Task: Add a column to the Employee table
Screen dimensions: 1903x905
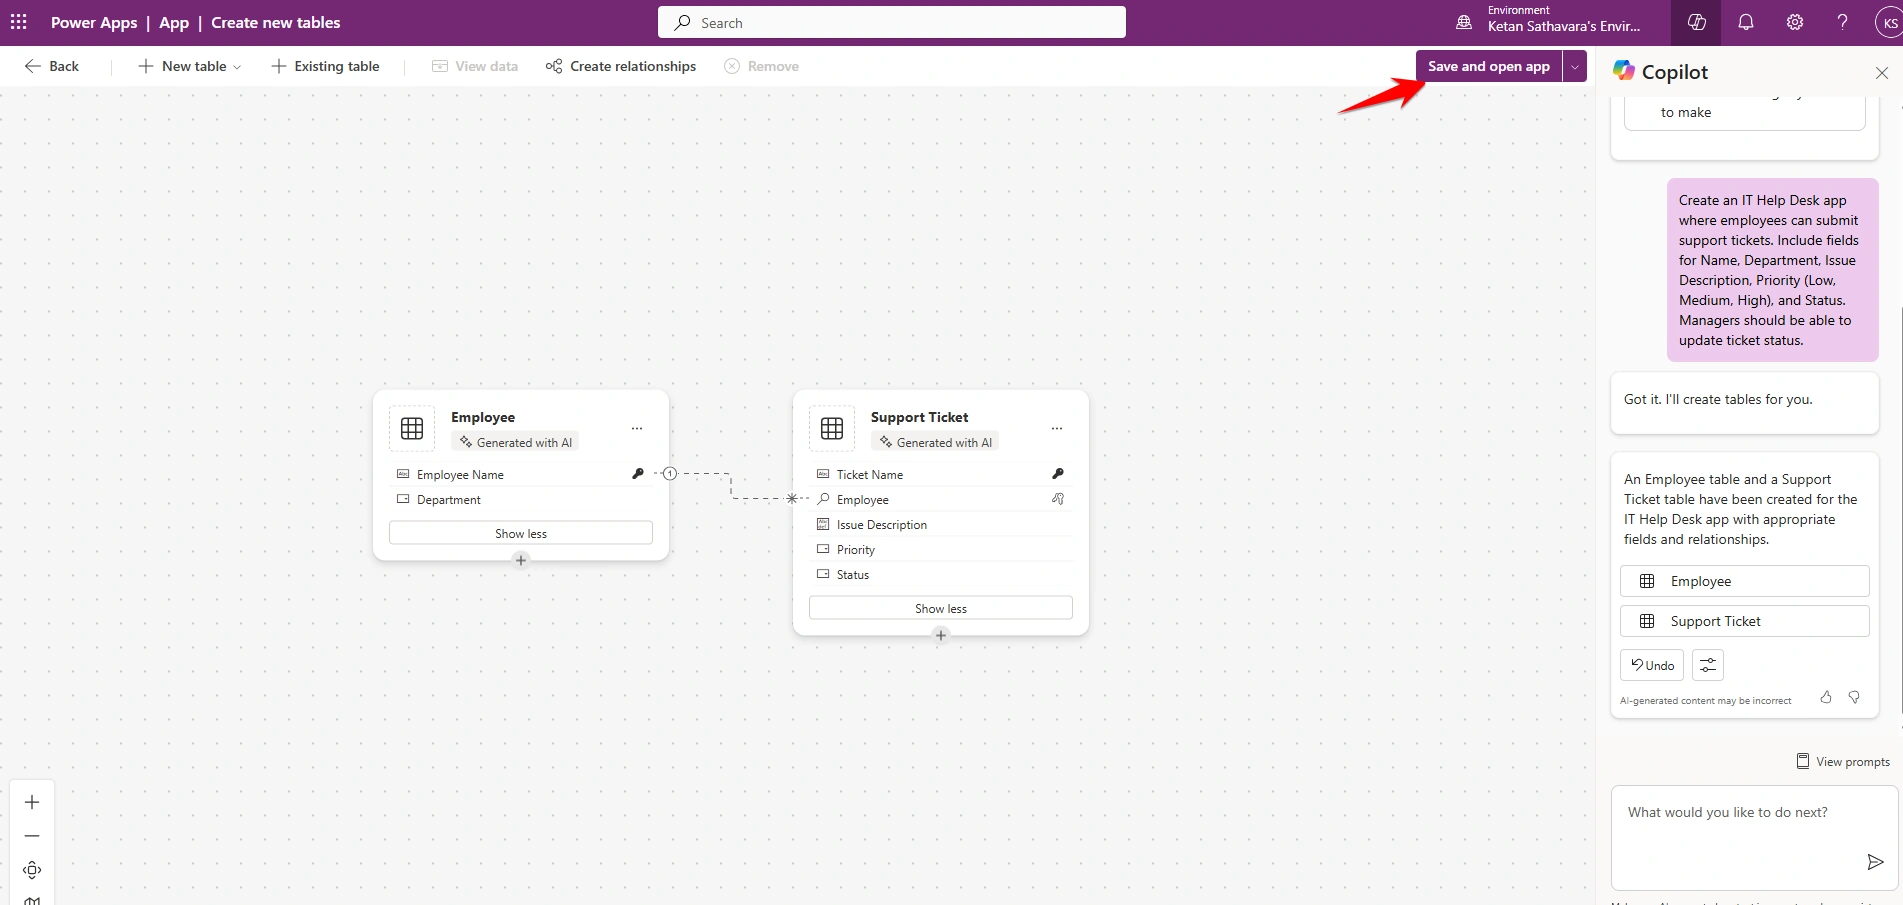Action: click(x=521, y=560)
